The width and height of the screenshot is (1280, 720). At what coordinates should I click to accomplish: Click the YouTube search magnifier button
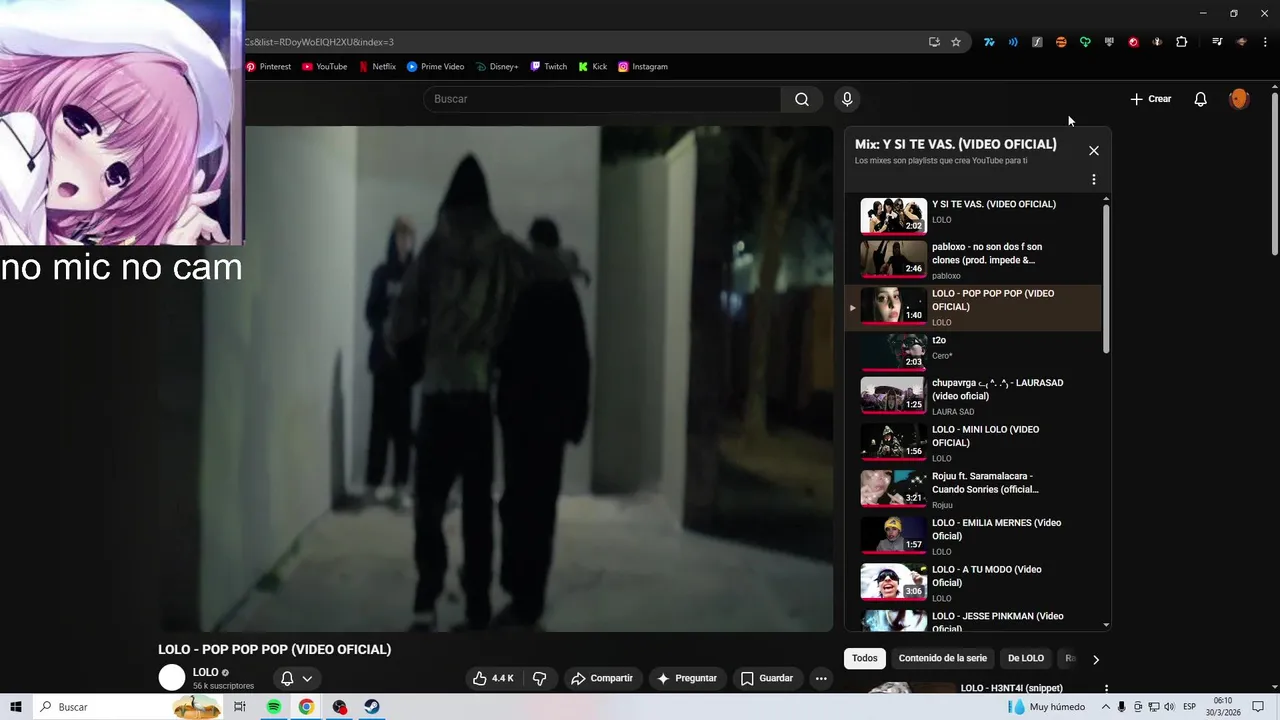click(x=802, y=99)
